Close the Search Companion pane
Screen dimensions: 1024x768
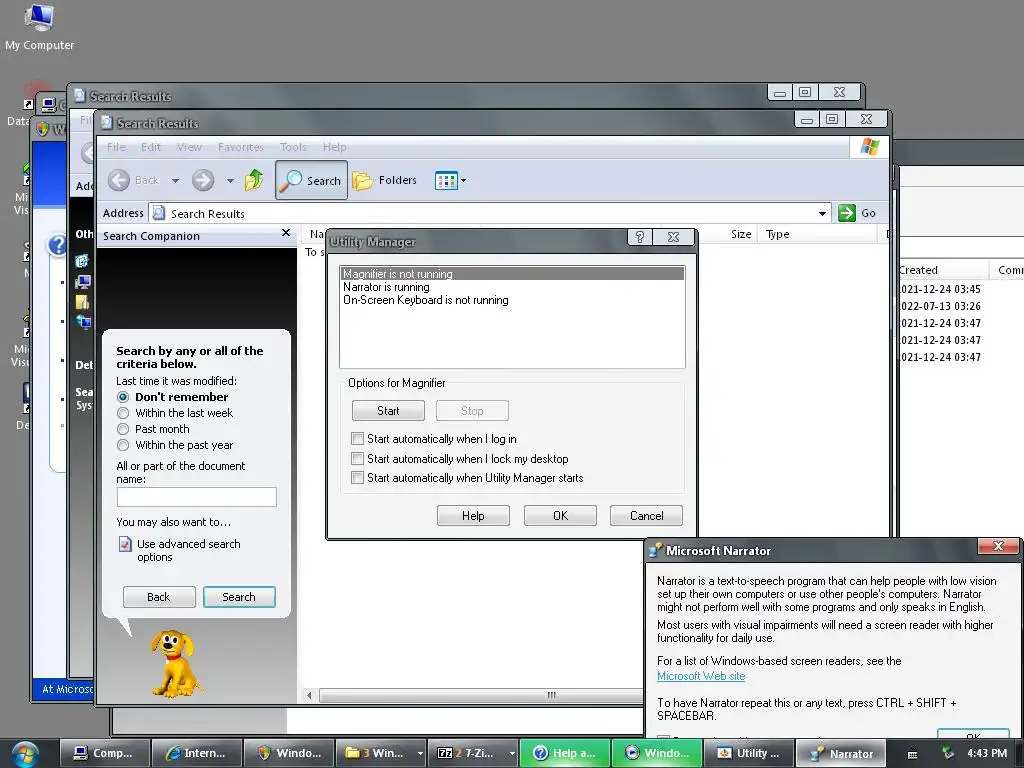285,233
